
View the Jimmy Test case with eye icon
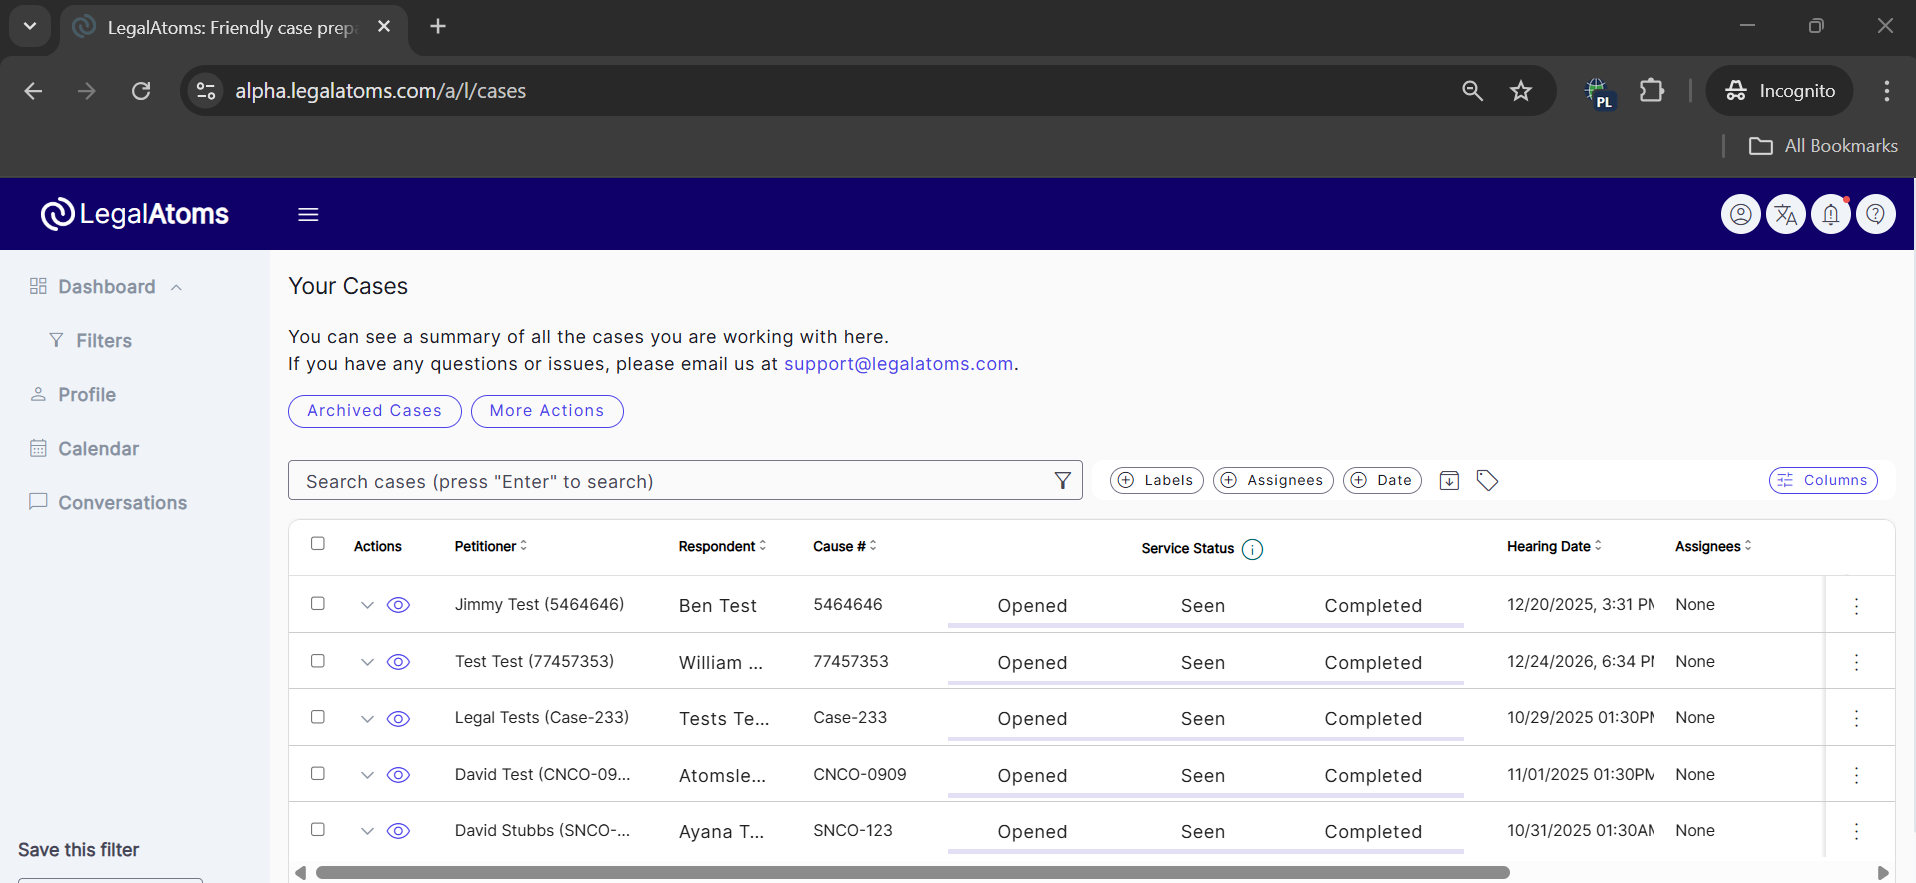398,605
